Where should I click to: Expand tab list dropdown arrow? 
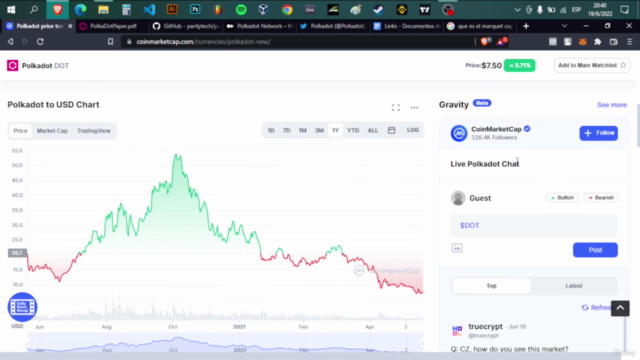tap(564, 26)
